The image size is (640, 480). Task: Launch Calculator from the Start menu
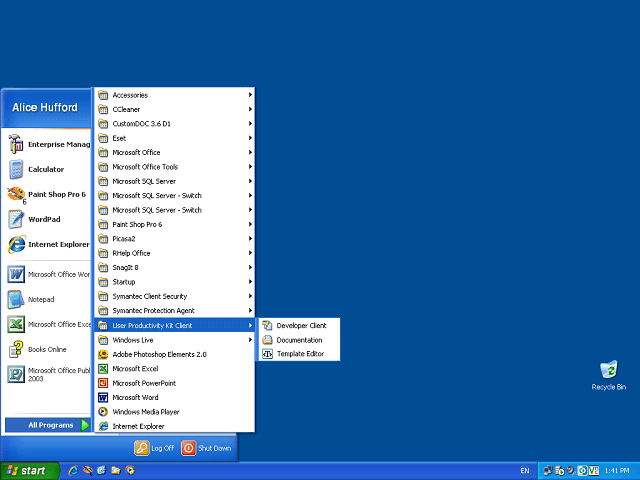pos(48,169)
